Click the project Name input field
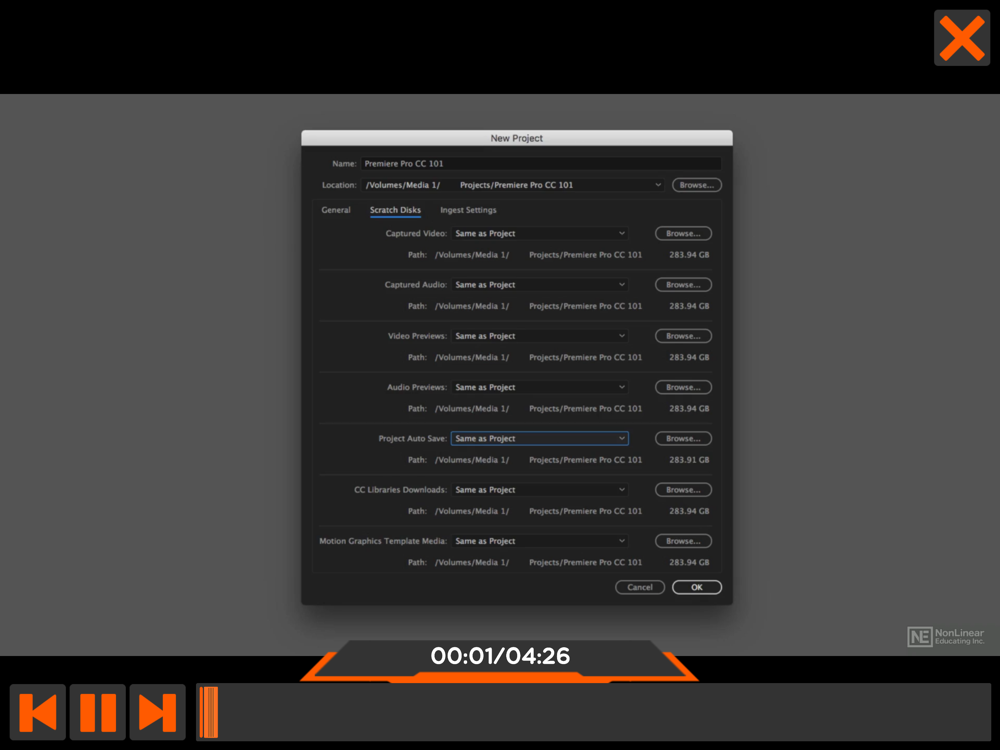1000x750 pixels. pyautogui.click(x=541, y=164)
